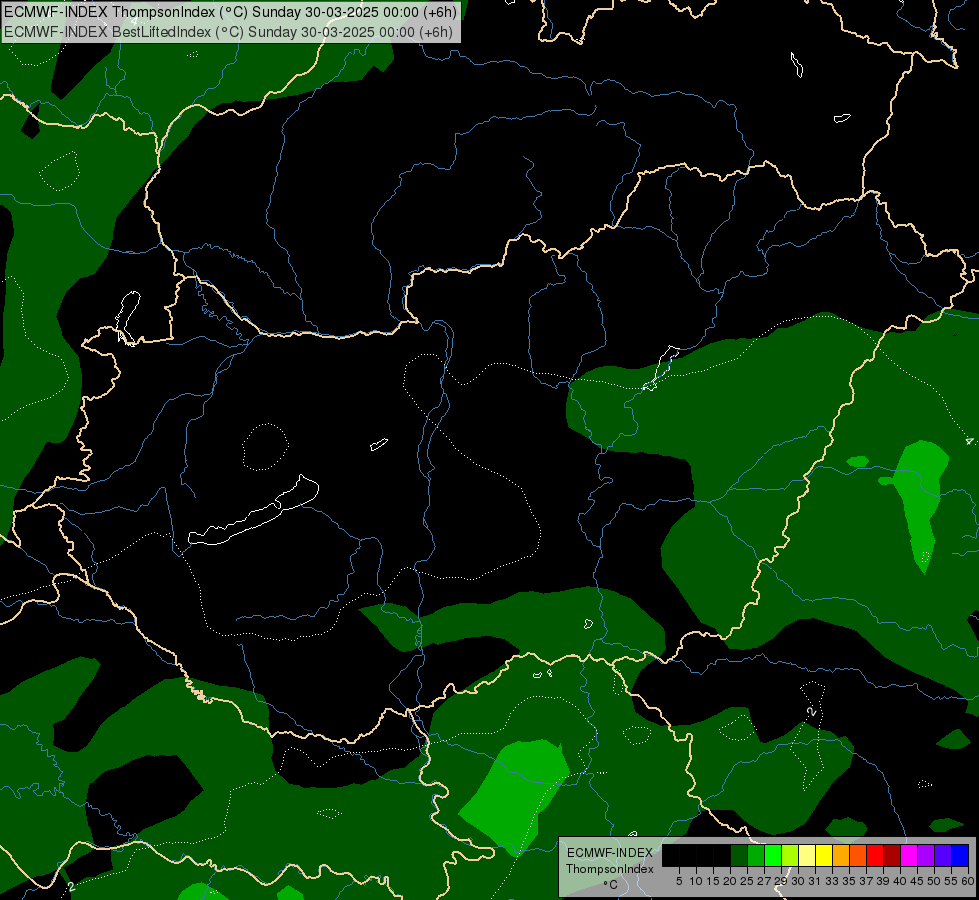979x900 pixels.
Task: Click the ECMWF-INDEX legend heading
Action: point(610,853)
